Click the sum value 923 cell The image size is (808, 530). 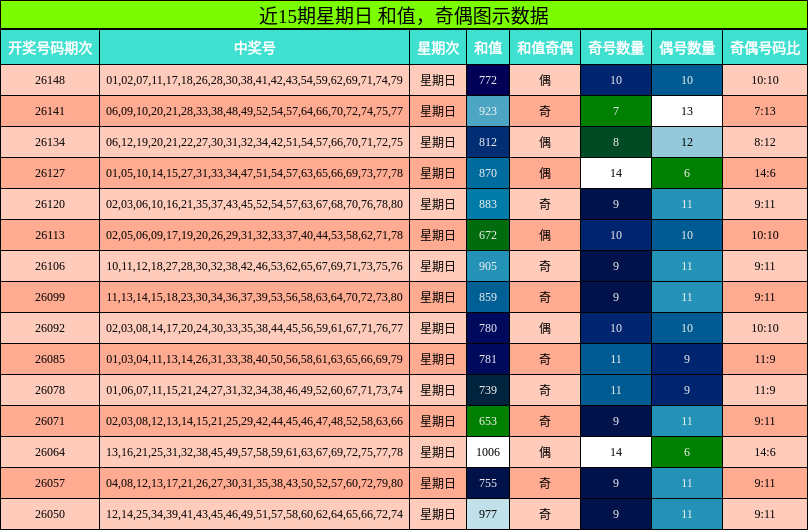(488, 111)
